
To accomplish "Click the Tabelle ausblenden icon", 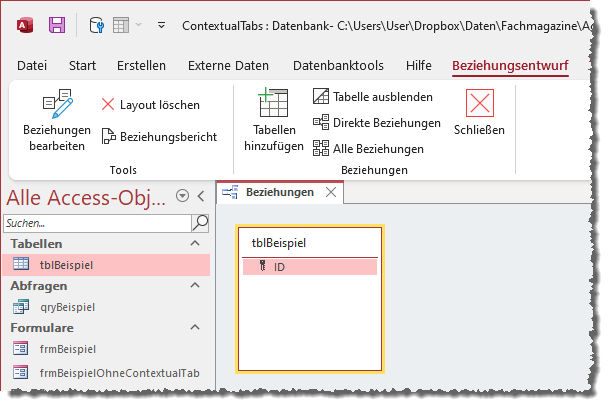I will 321,96.
